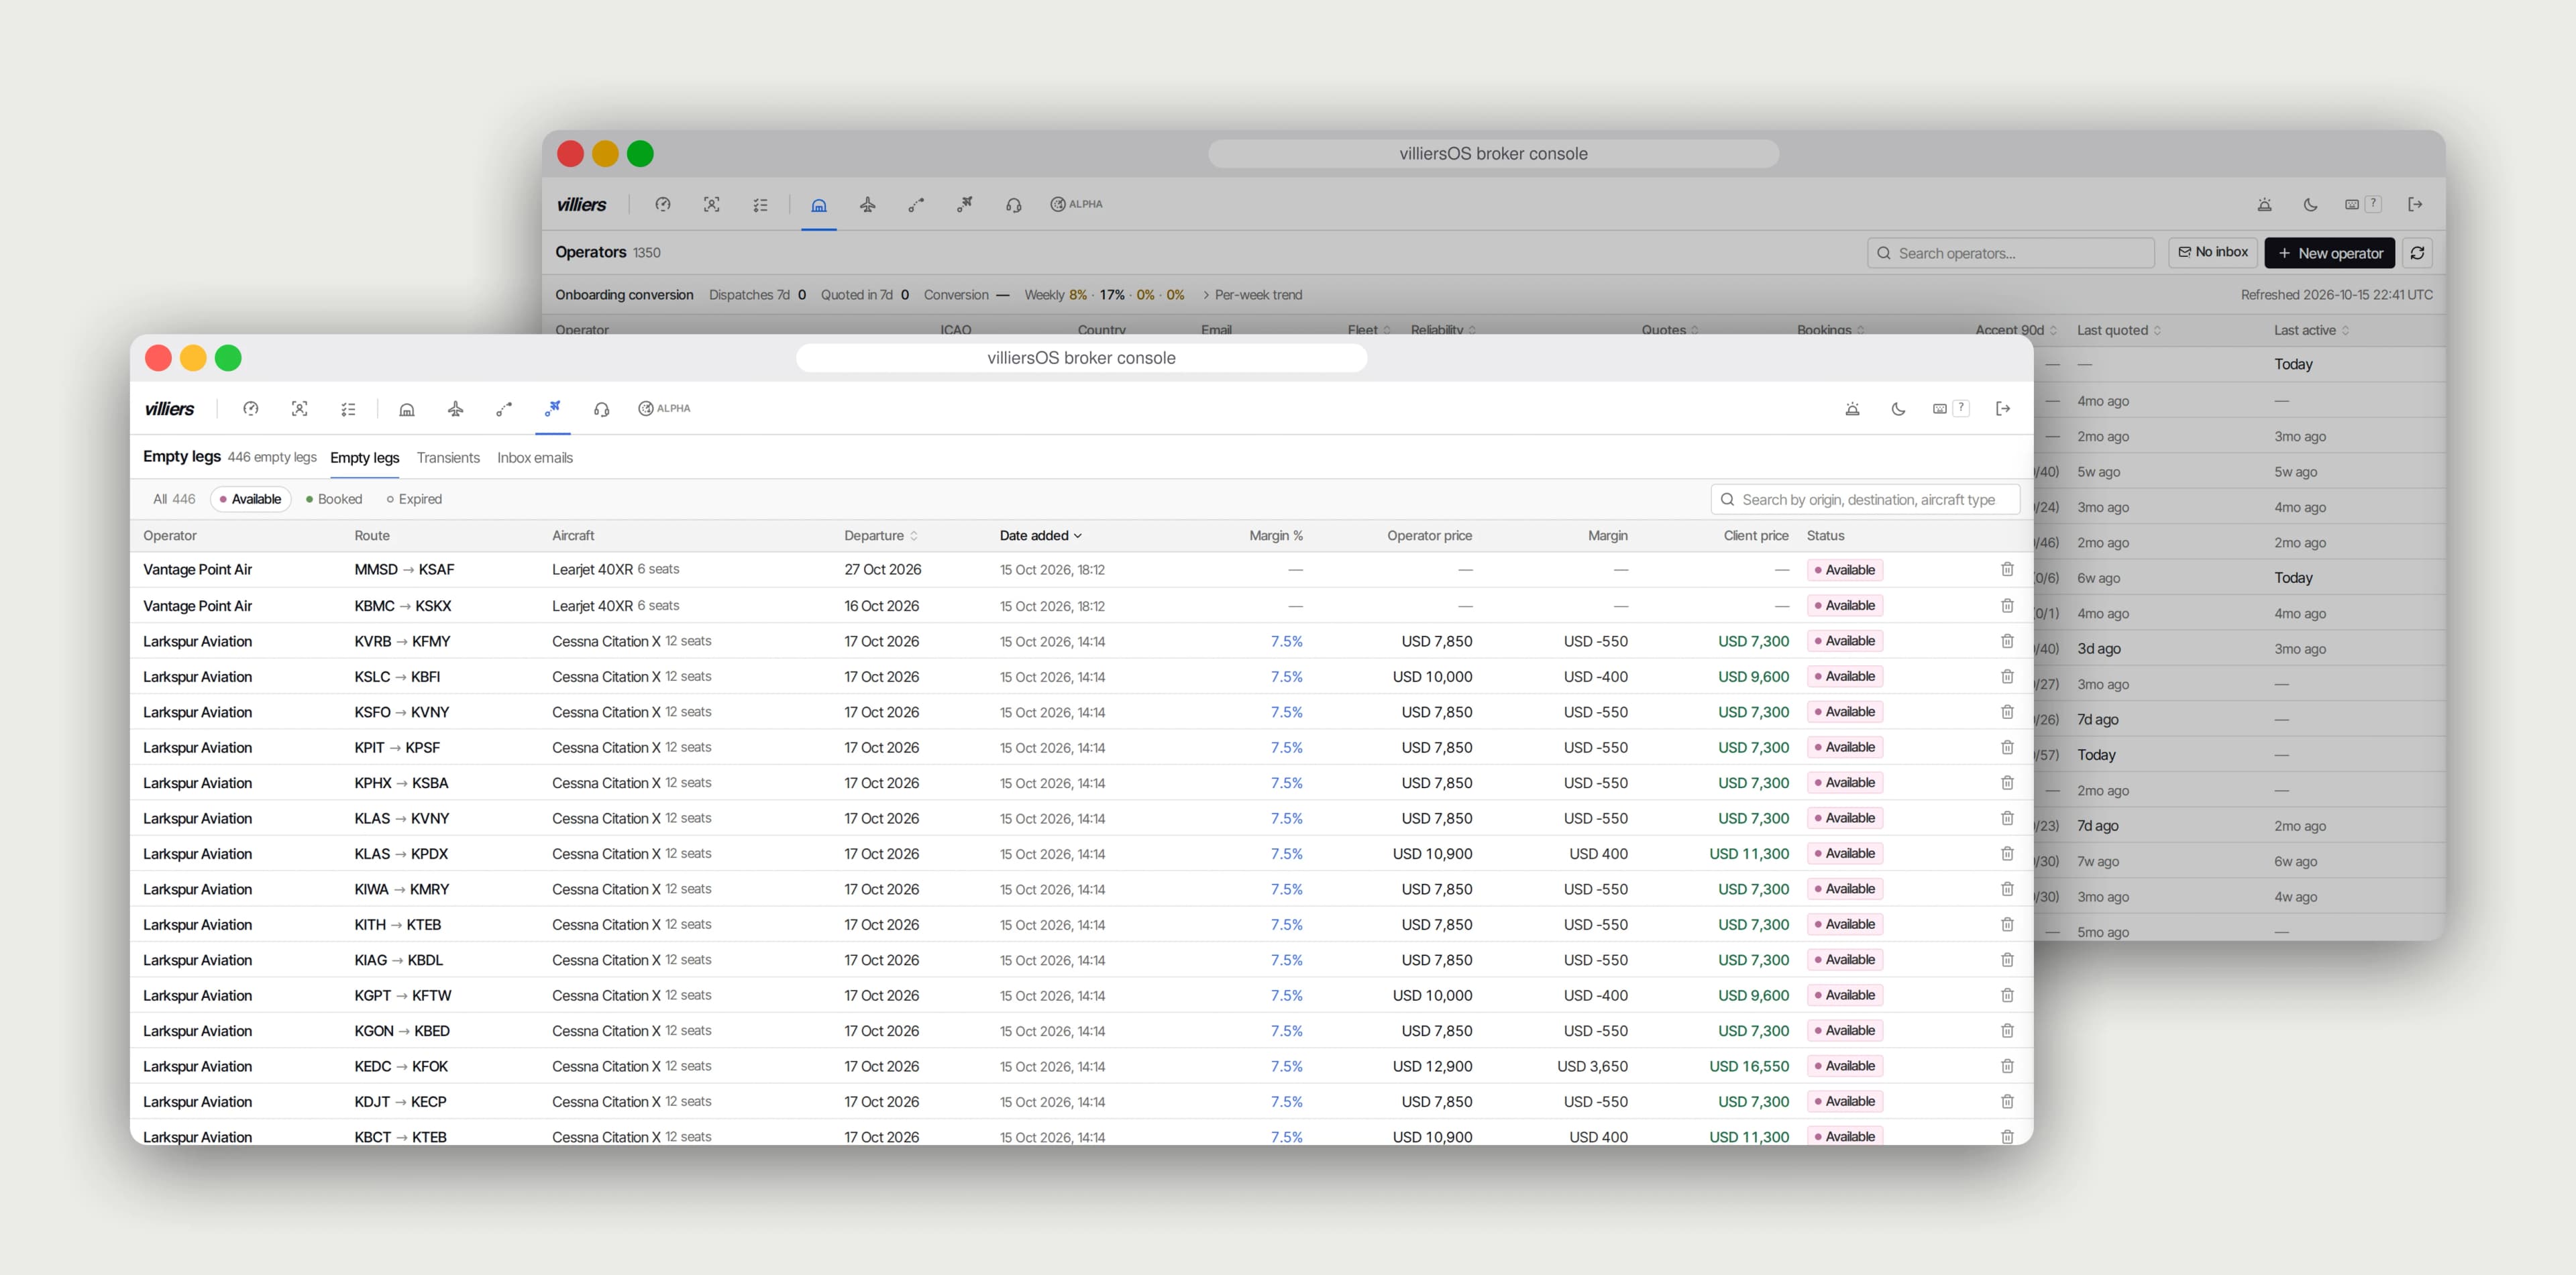Click the villiers logo in front window
2576x1275 pixels.
(170, 408)
